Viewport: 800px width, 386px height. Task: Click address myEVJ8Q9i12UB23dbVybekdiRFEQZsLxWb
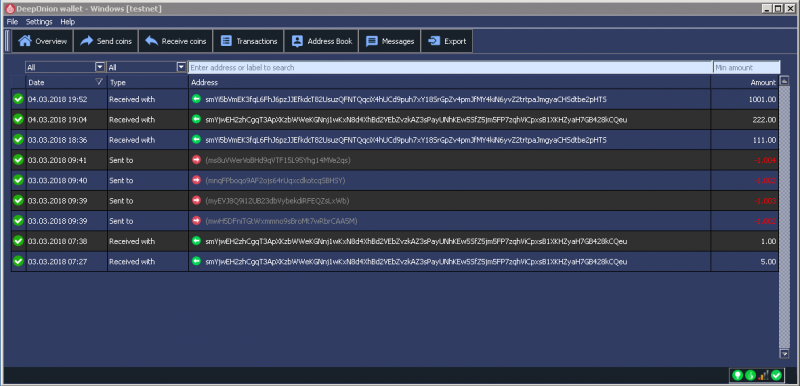(x=278, y=201)
